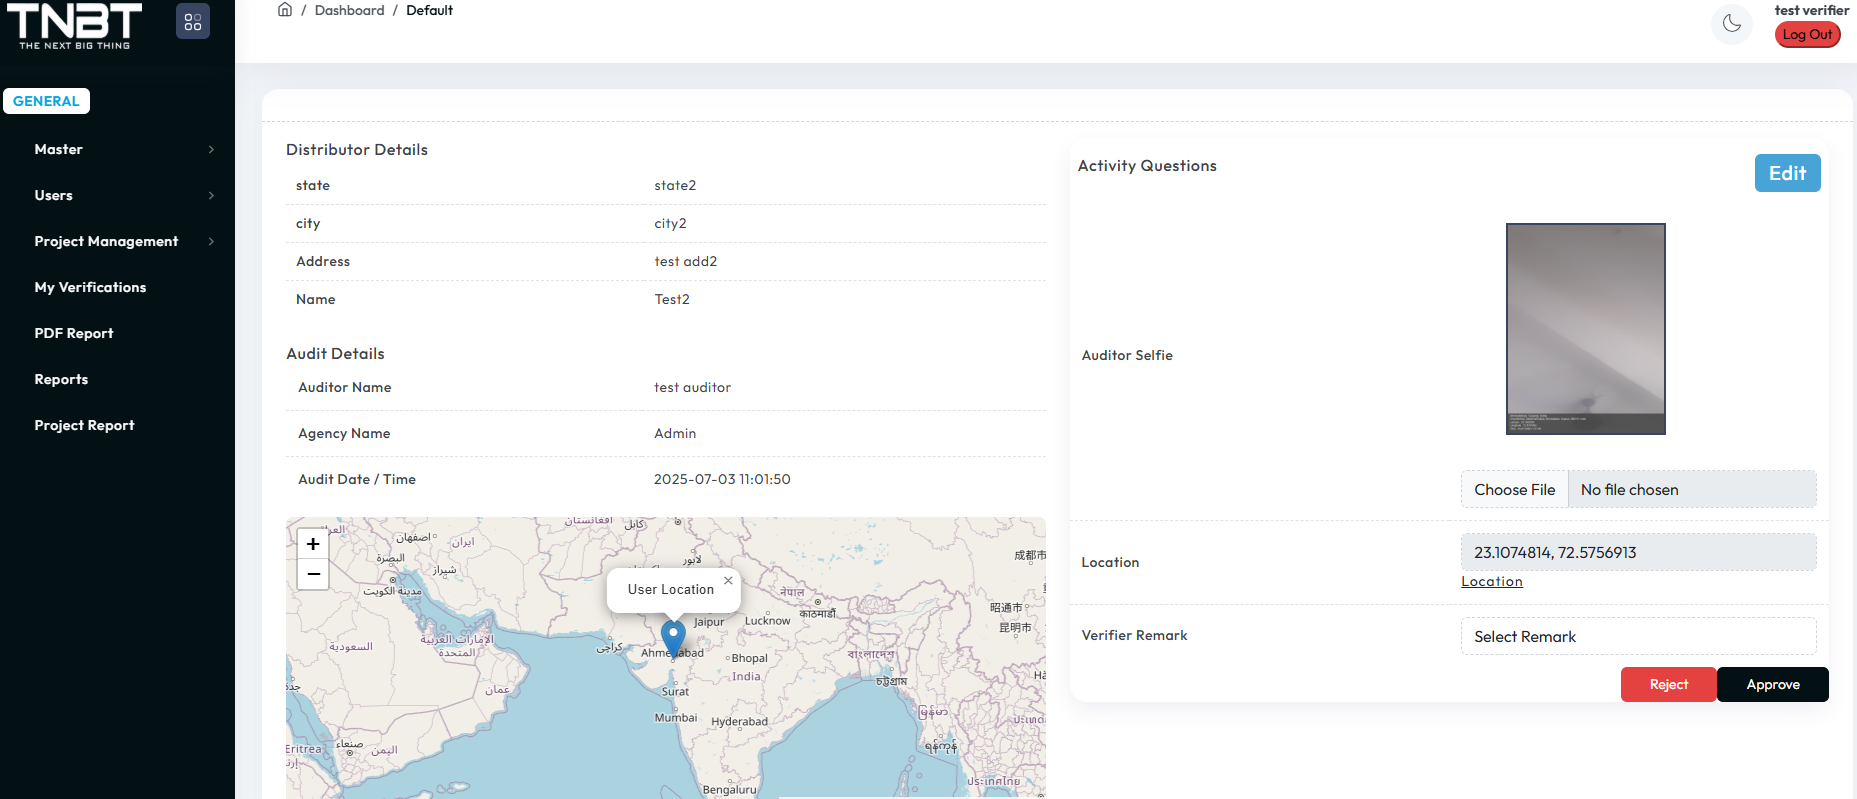Open the Location link
This screenshot has width=1857, height=799.
click(x=1491, y=581)
